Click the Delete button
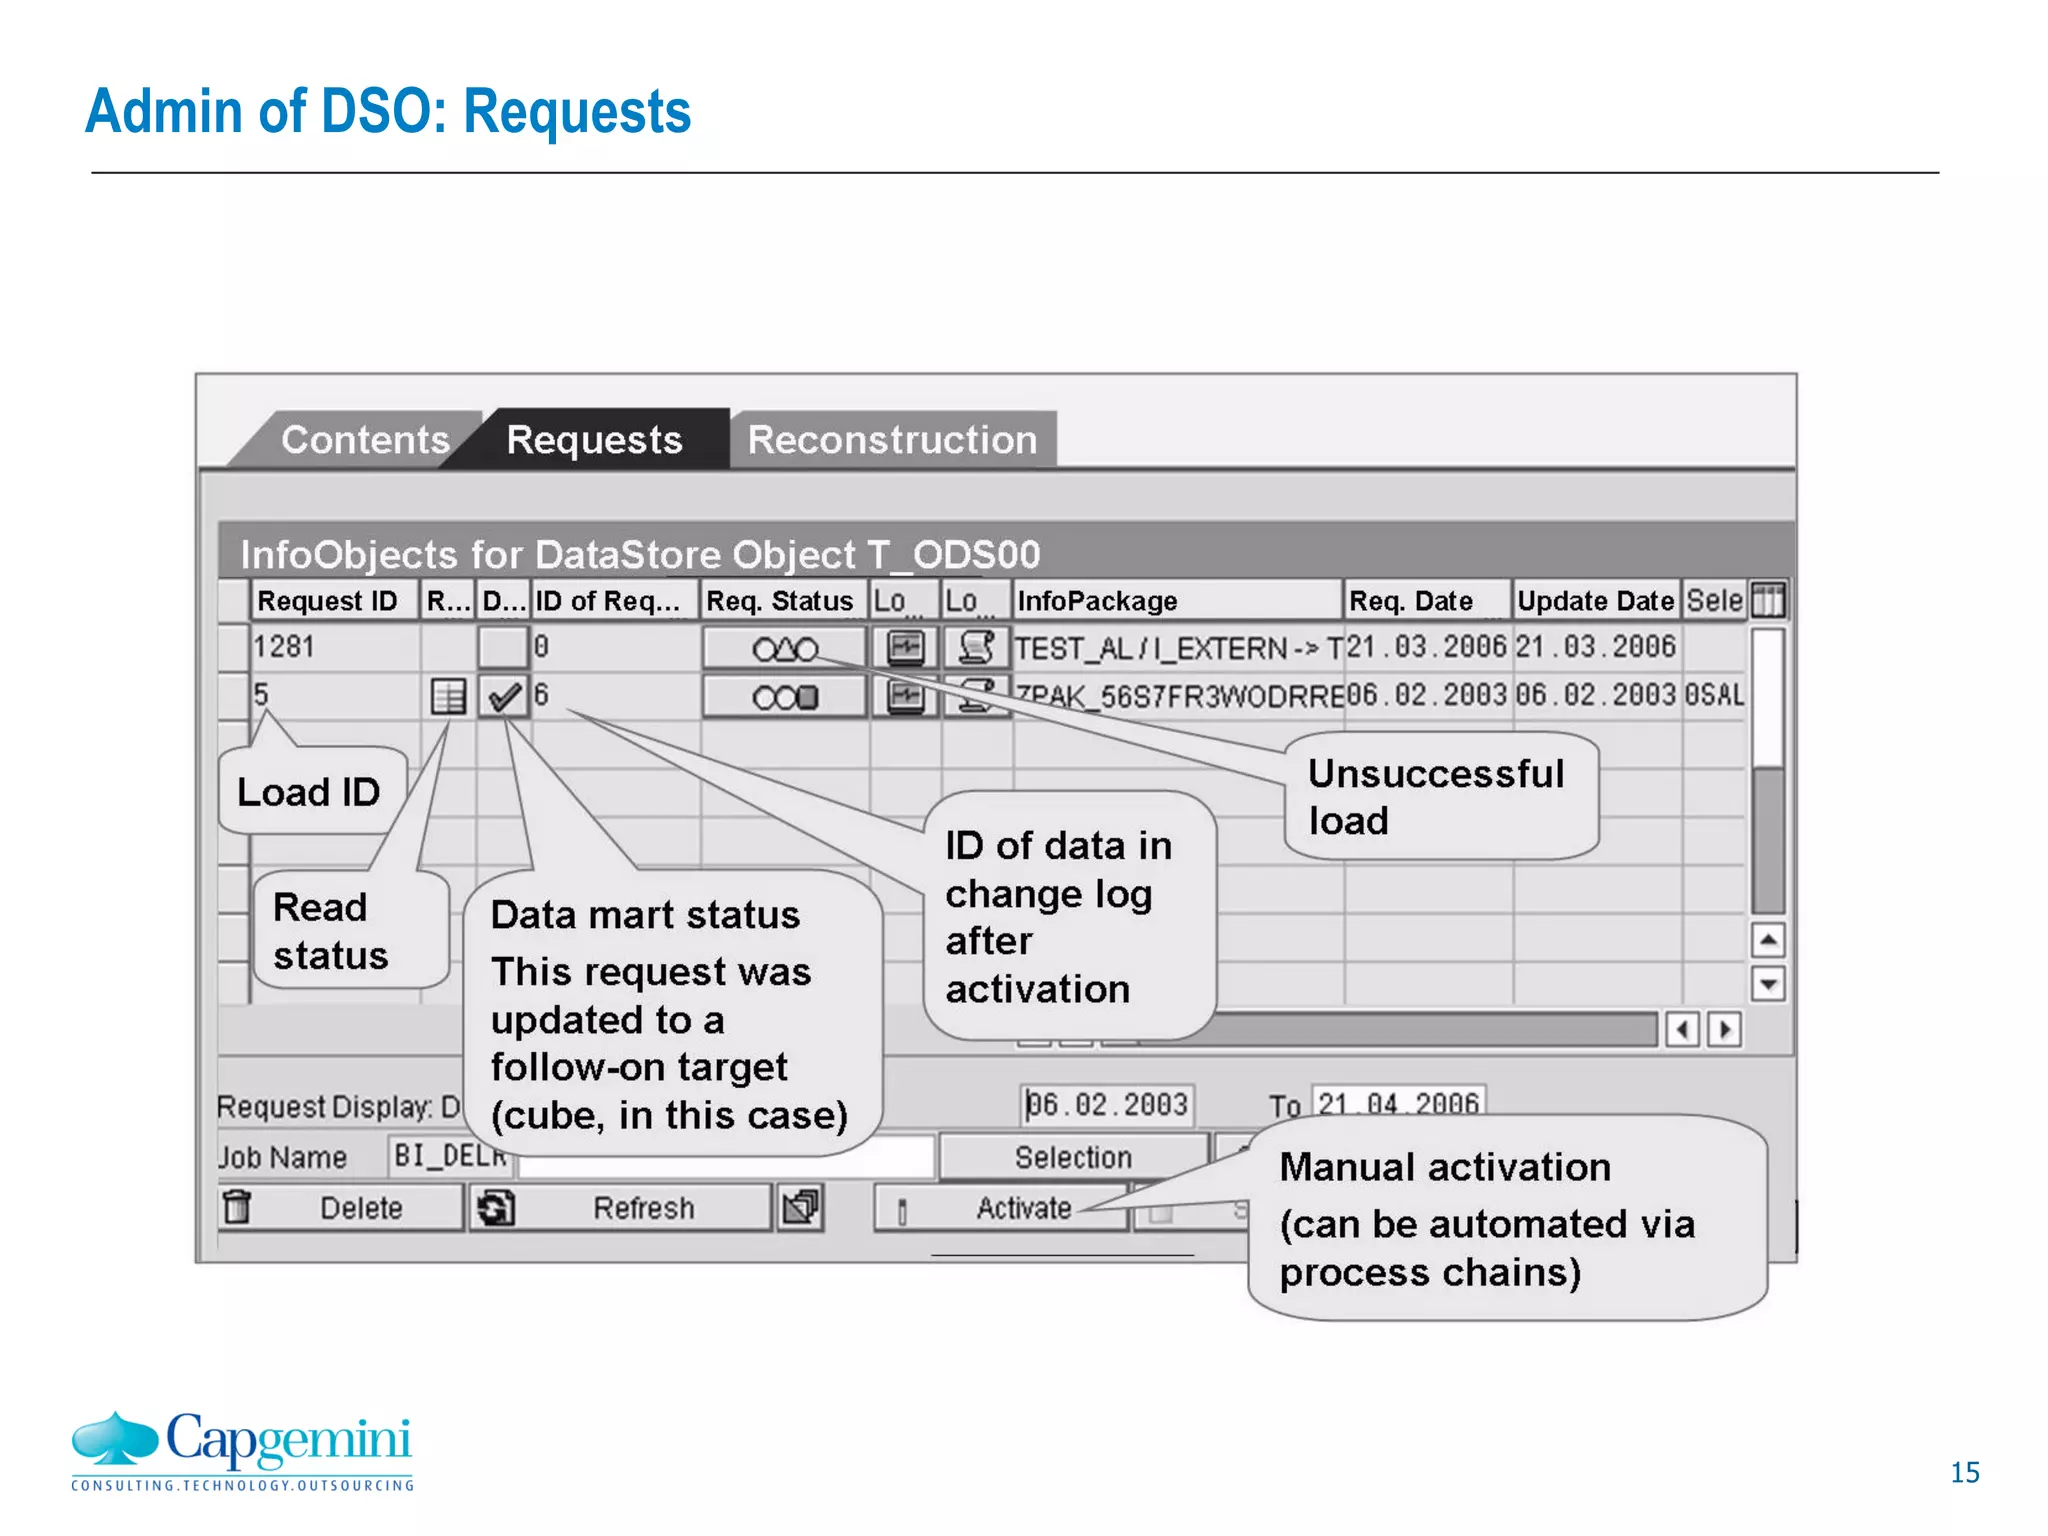Screen dimensions: 2048x1536 342,1208
